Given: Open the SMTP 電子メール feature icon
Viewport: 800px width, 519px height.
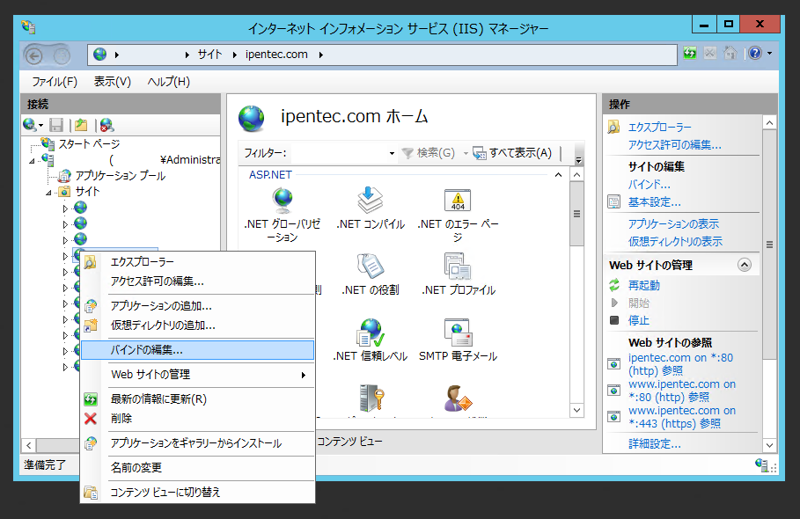Looking at the screenshot, I should (x=458, y=332).
